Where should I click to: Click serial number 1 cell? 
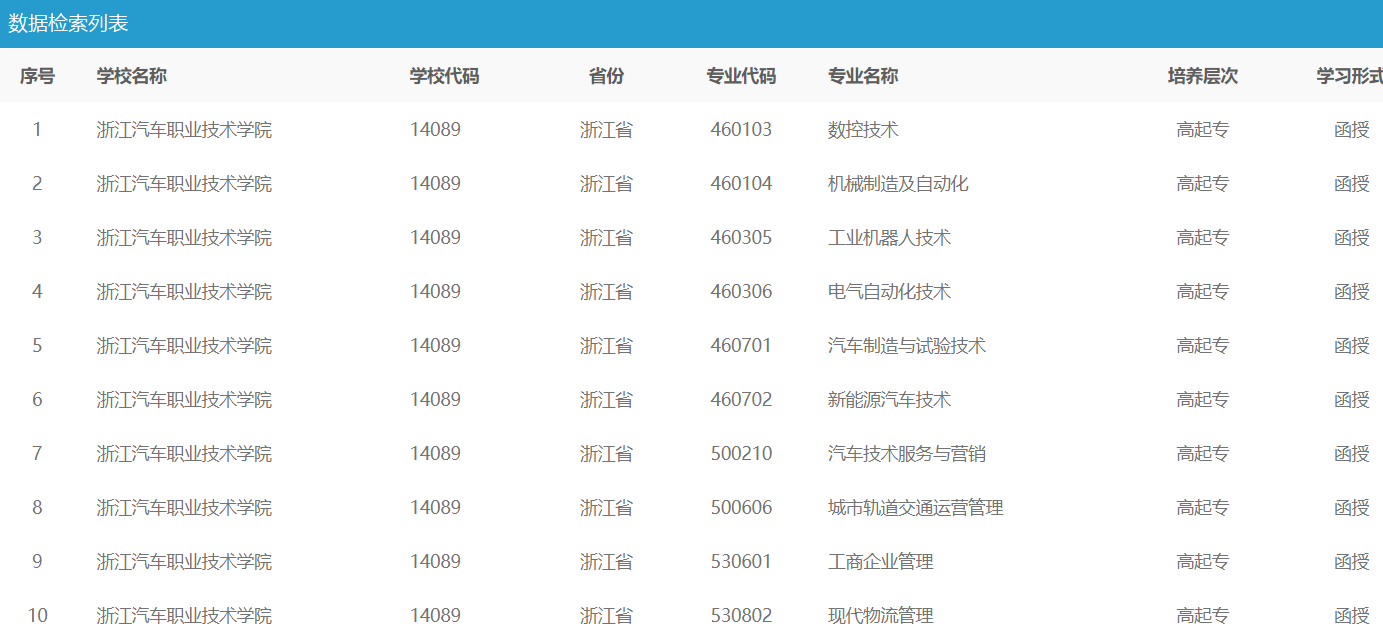(37, 130)
